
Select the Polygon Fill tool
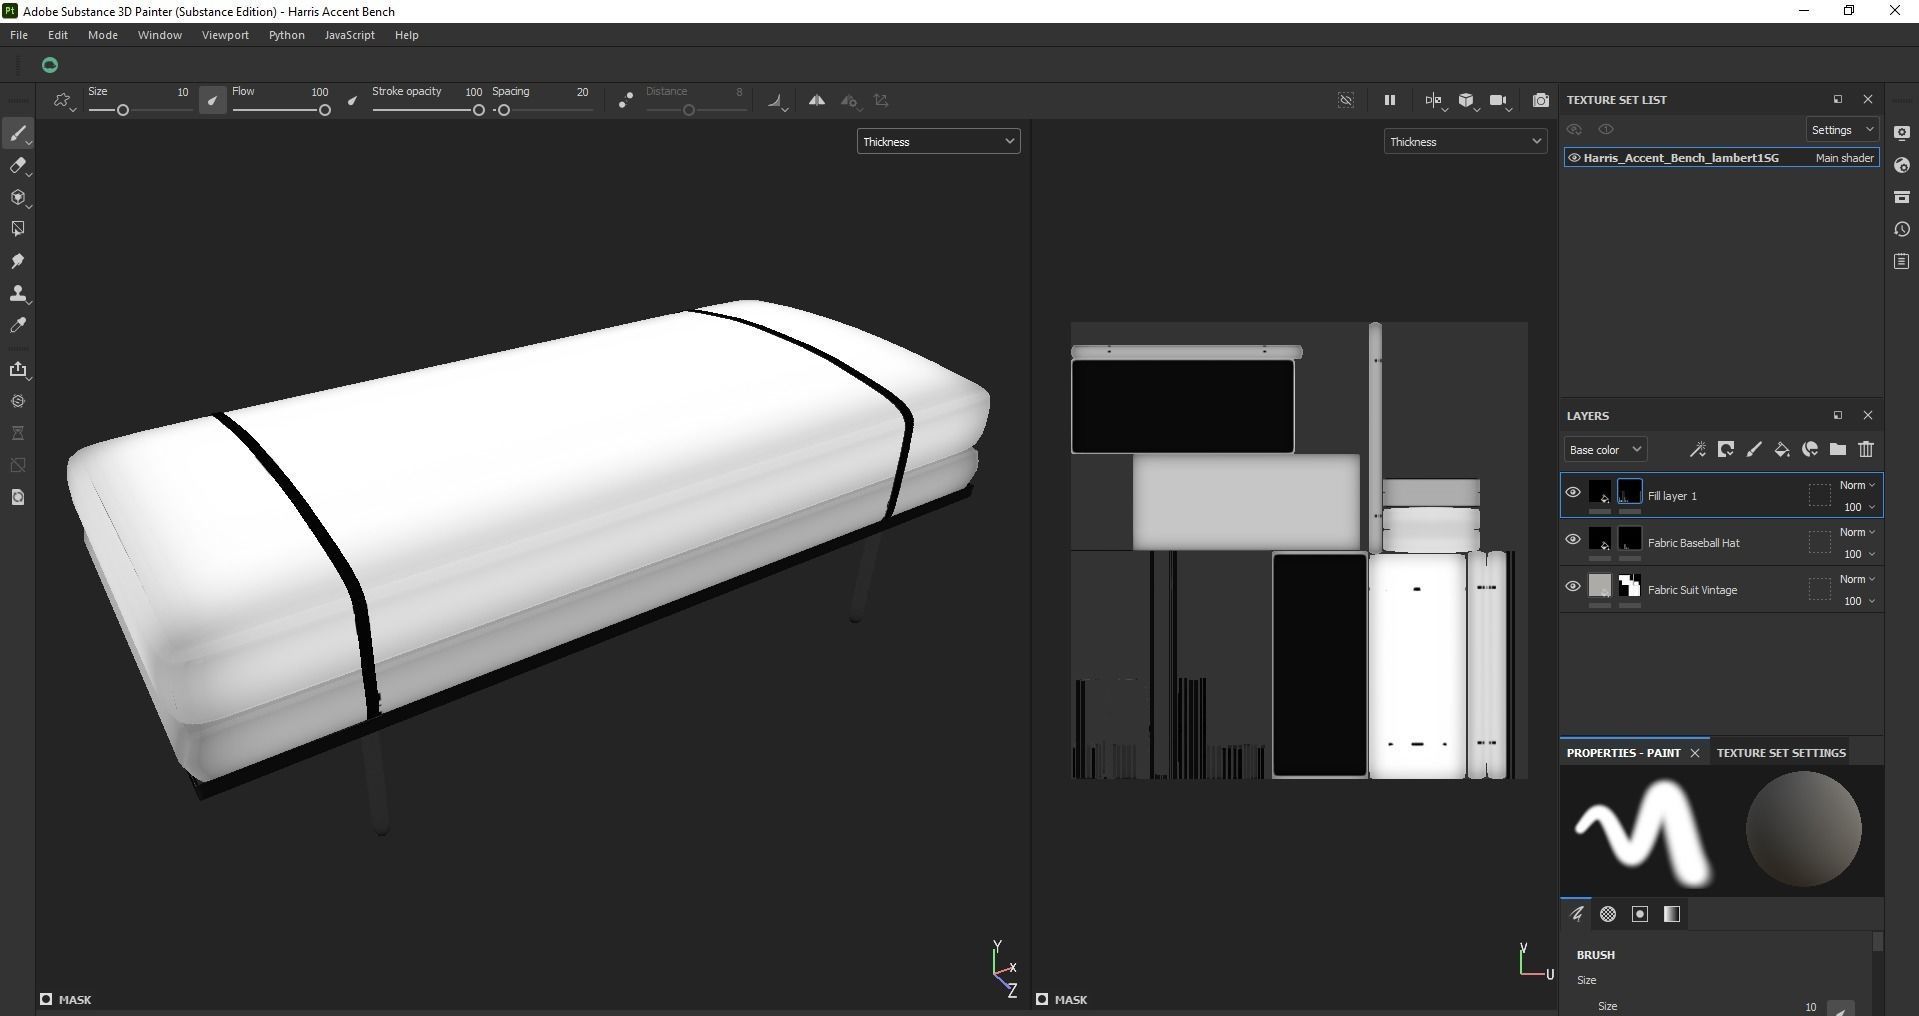[18, 229]
